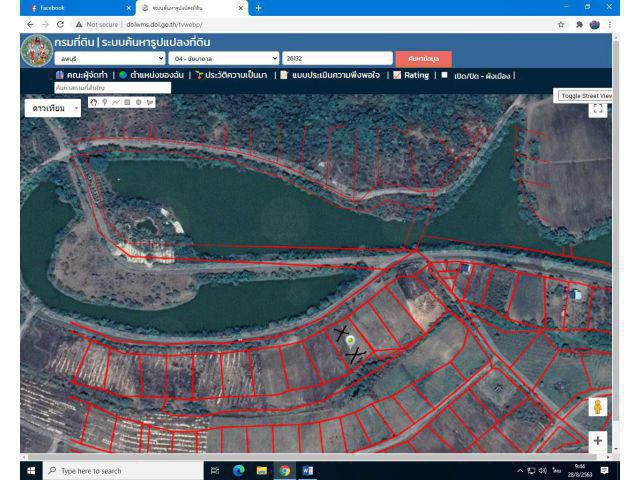The image size is (640, 480).
Task: Expand the ดาวเทียม map type dropdown
Action: point(54,108)
